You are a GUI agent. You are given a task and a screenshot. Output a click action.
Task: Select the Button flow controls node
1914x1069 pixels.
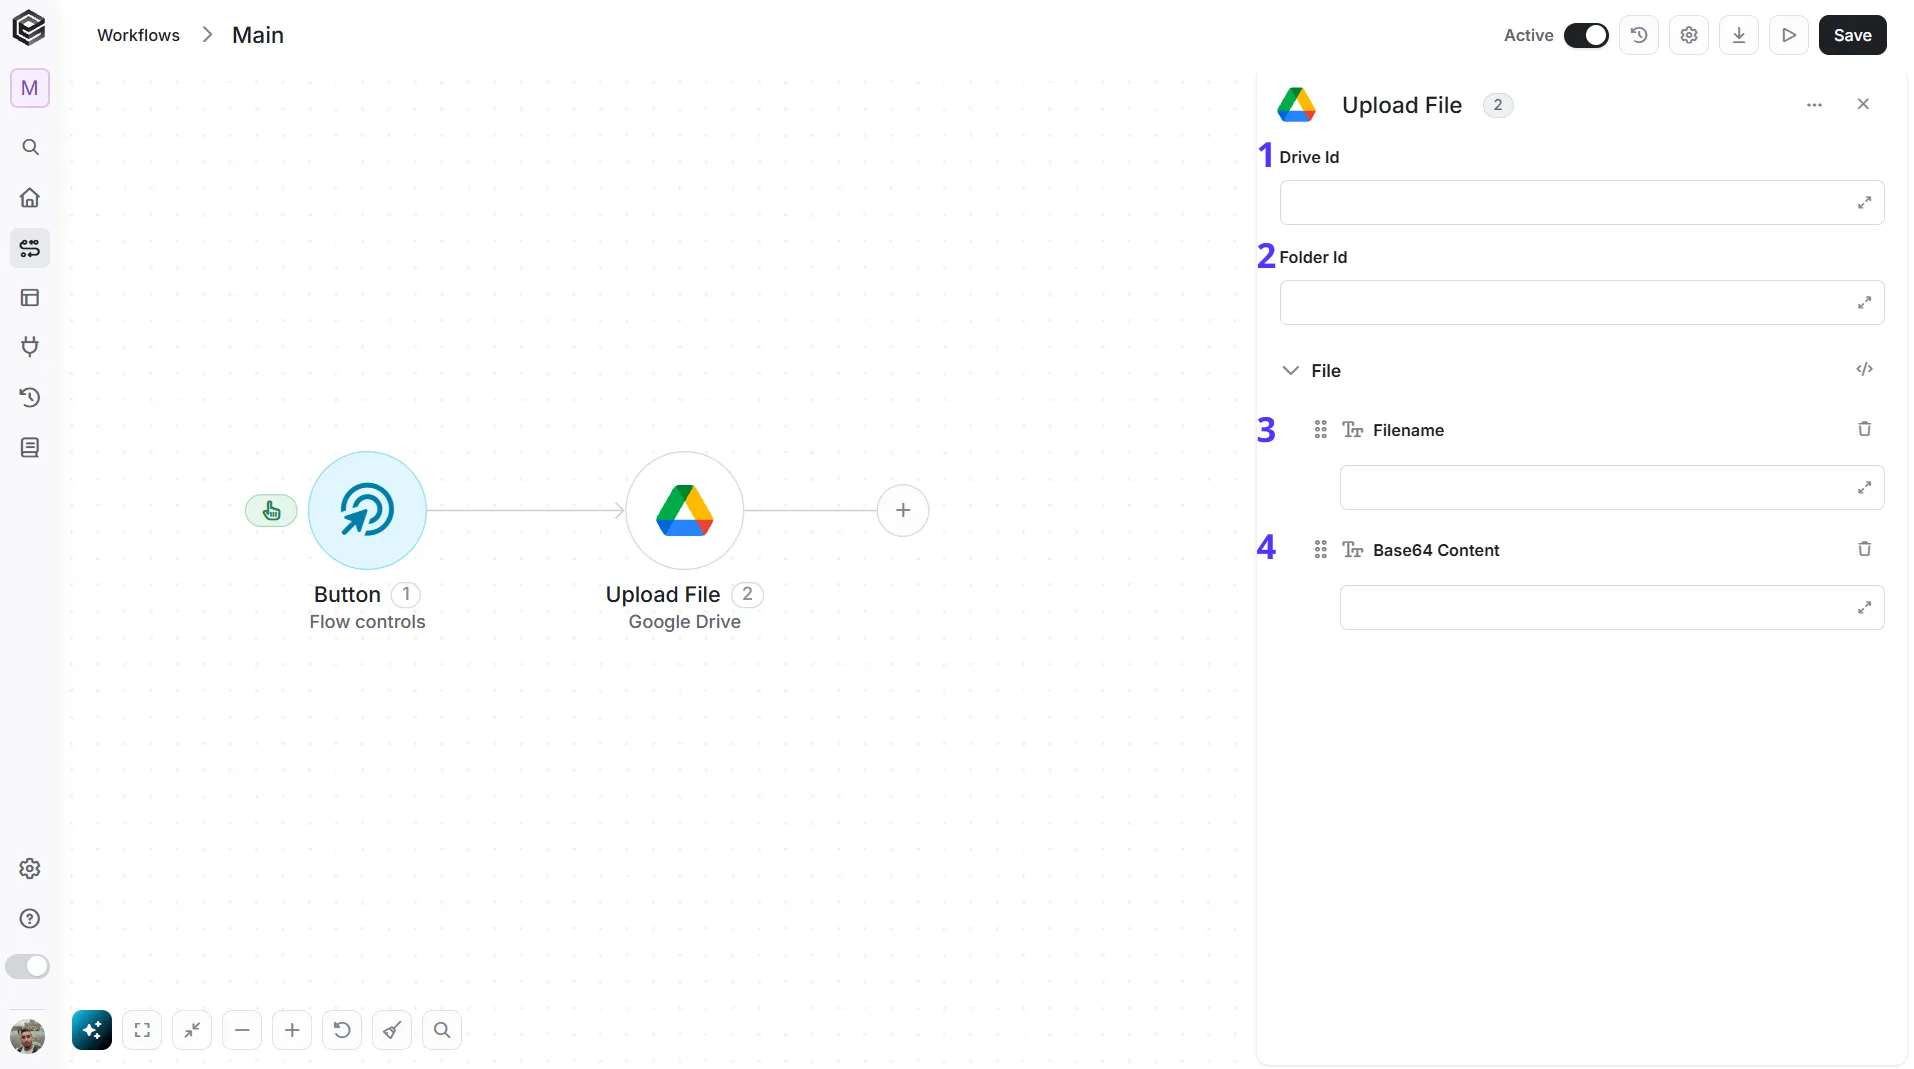click(367, 511)
